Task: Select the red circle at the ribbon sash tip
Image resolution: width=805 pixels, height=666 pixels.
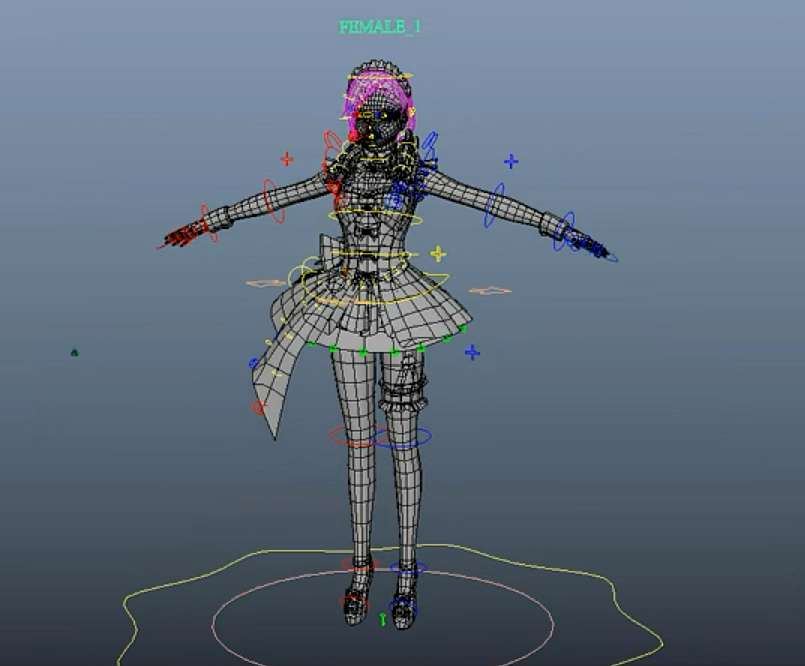Action: pos(259,407)
